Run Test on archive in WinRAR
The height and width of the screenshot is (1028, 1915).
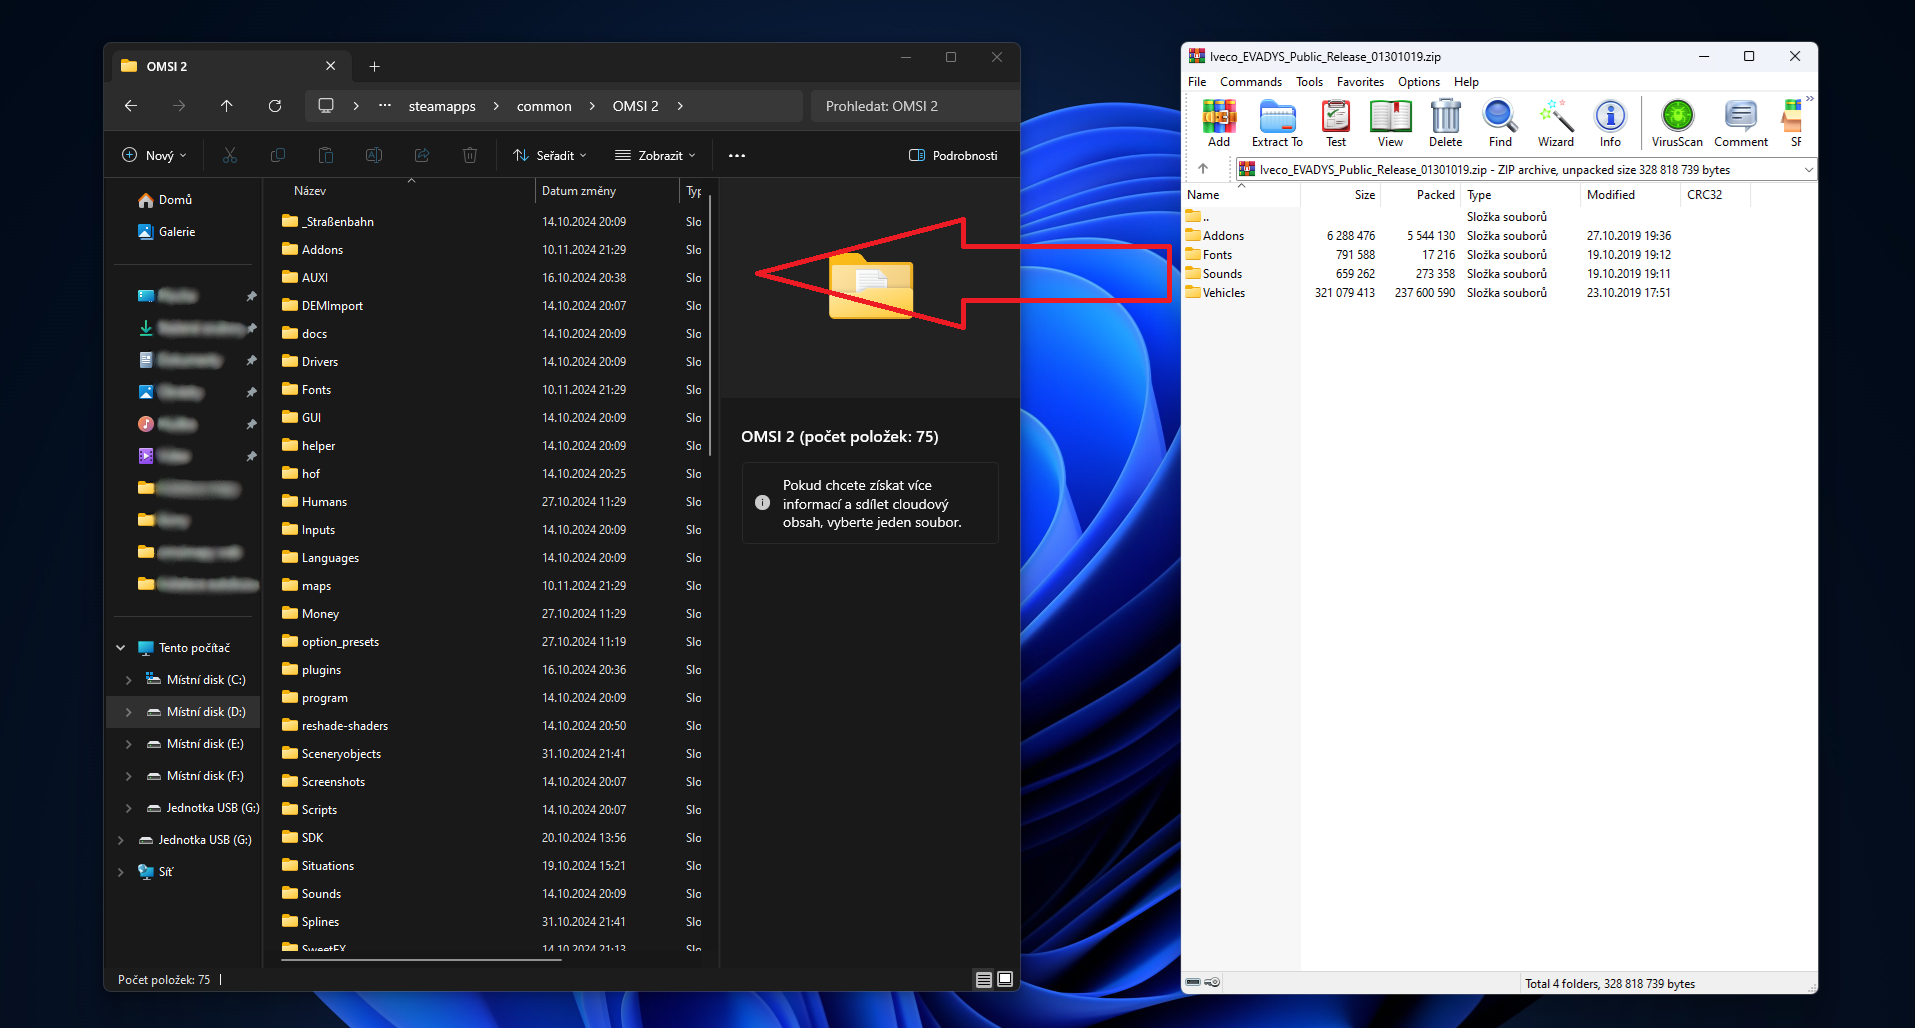(x=1336, y=124)
